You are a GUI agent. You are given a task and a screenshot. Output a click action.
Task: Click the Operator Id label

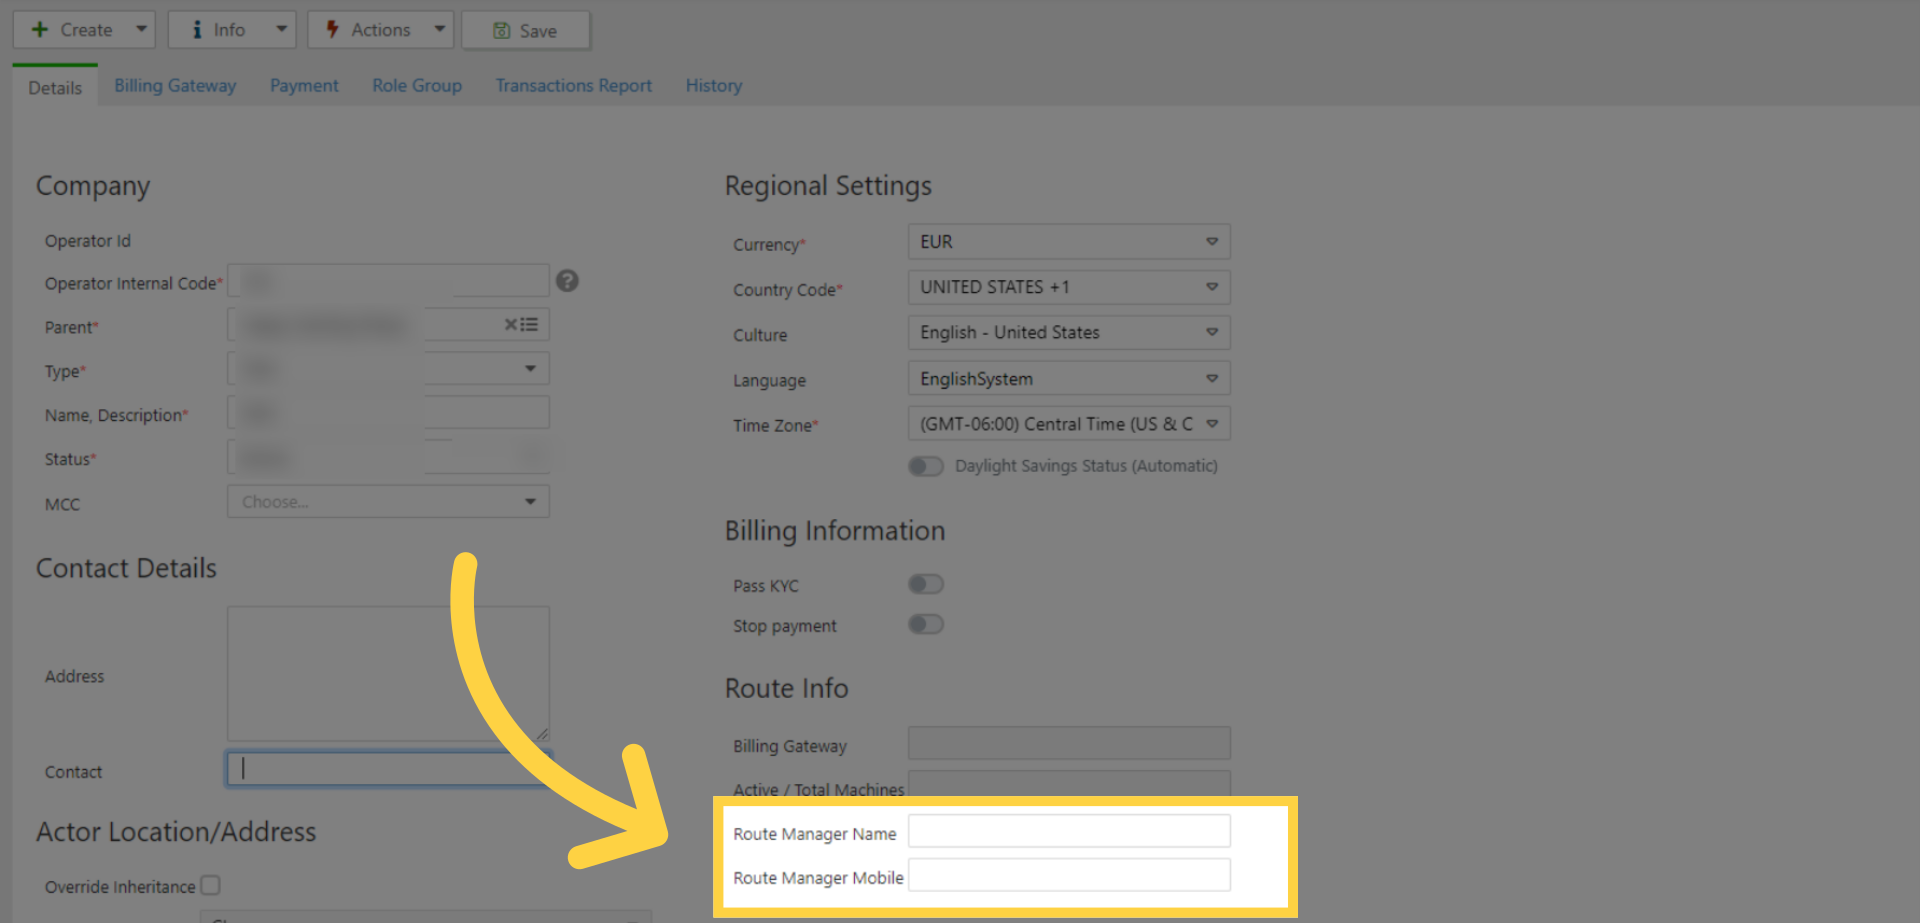[x=88, y=241]
